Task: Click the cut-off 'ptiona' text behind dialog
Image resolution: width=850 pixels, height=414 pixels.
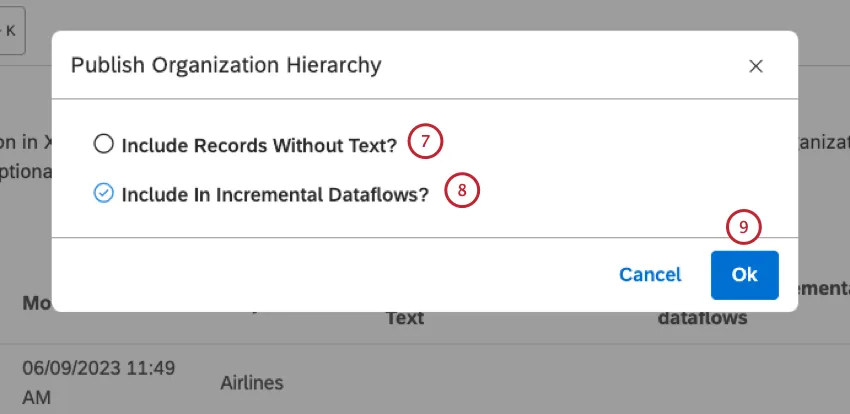Action: [25, 171]
